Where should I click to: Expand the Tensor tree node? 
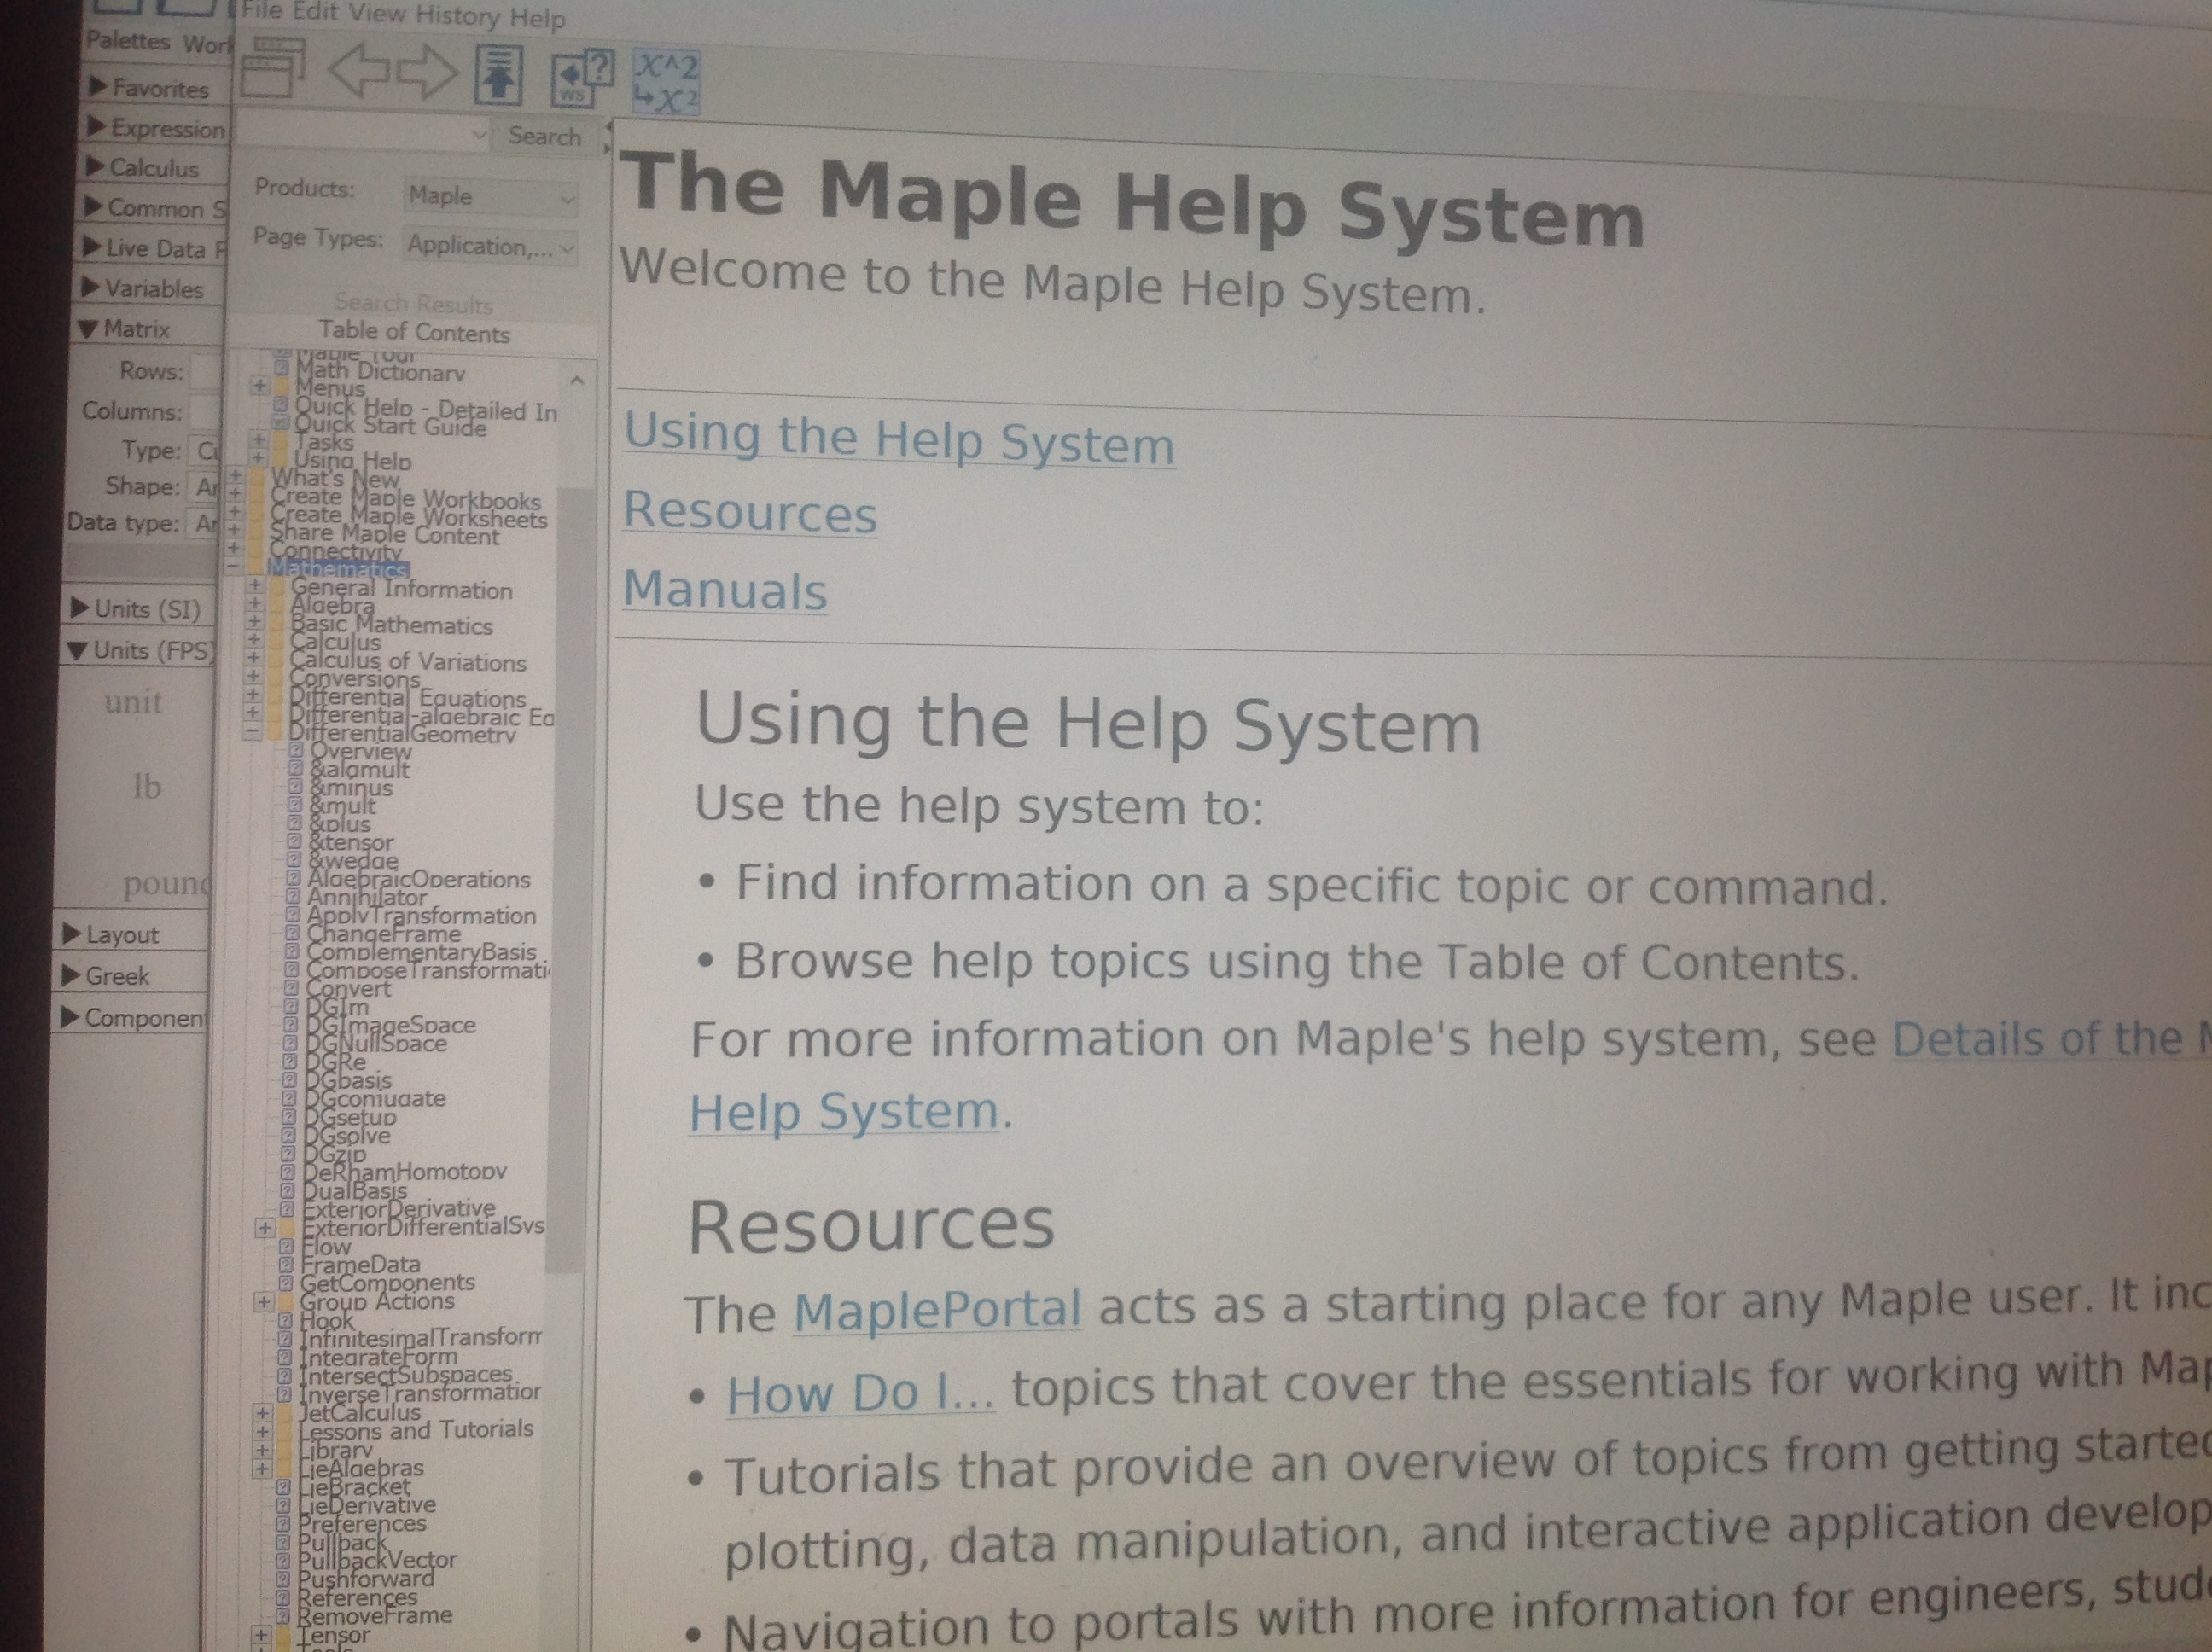[260, 1636]
